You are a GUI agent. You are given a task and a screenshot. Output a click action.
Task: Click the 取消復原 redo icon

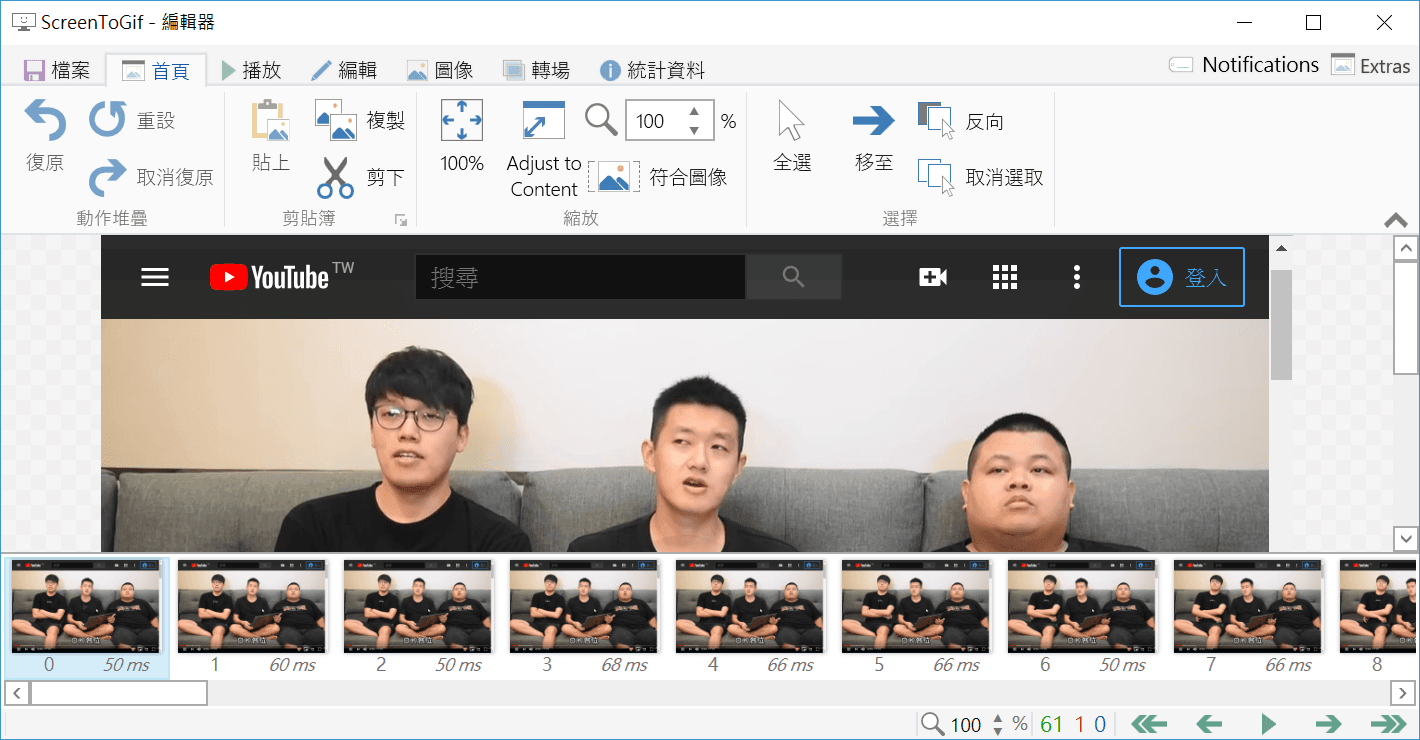coord(108,177)
